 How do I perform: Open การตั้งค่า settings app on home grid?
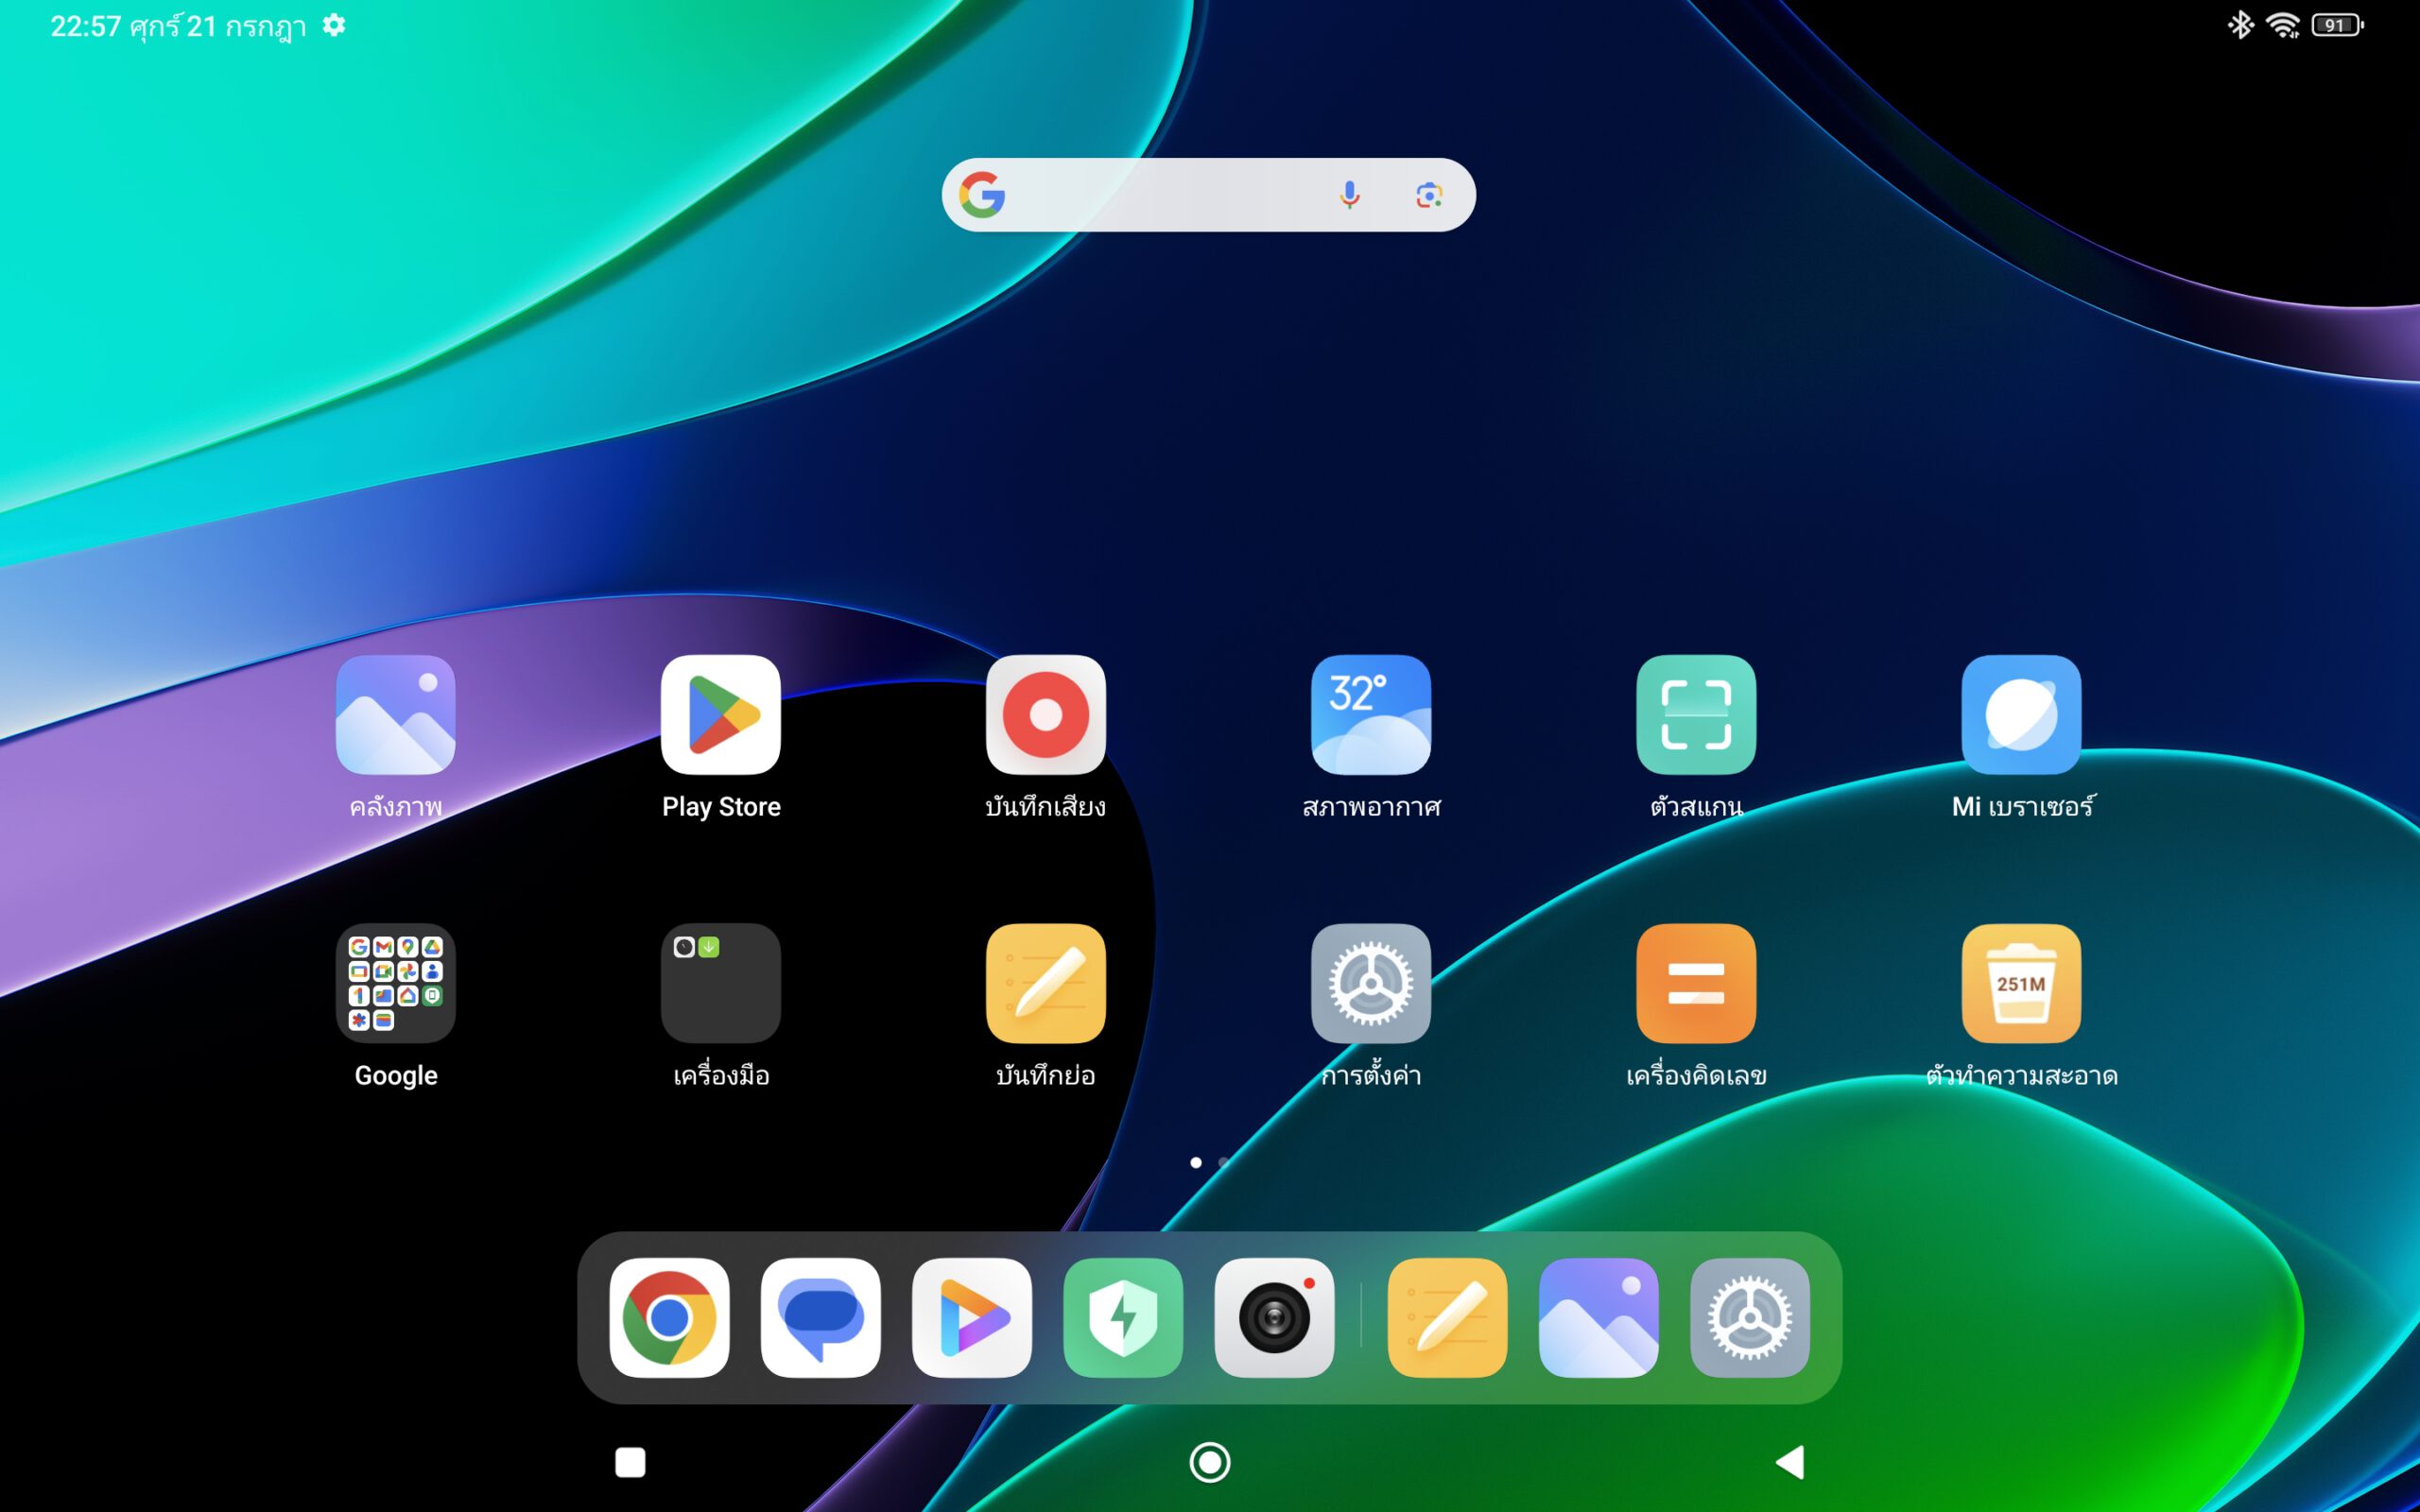[1371, 983]
